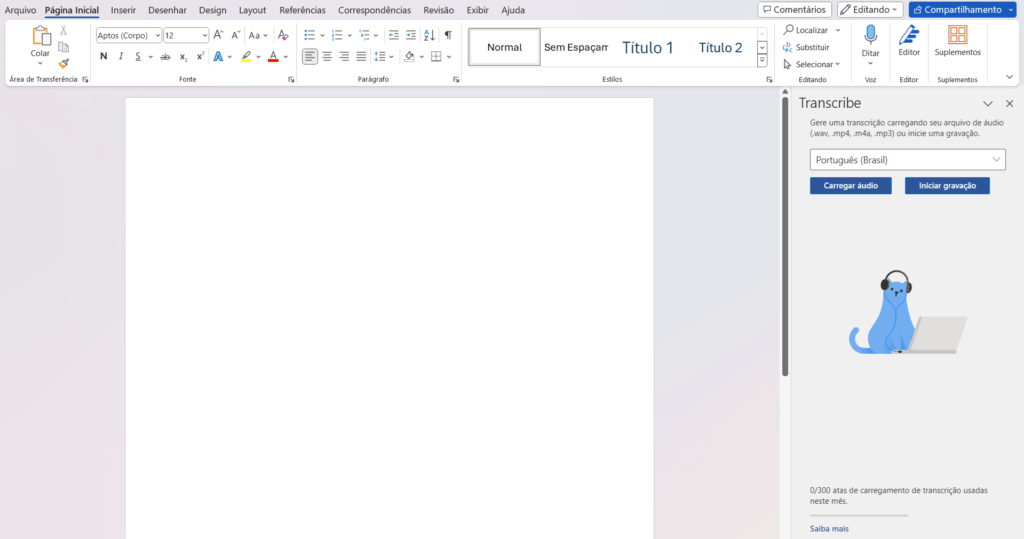Apply red font color

tap(273, 57)
